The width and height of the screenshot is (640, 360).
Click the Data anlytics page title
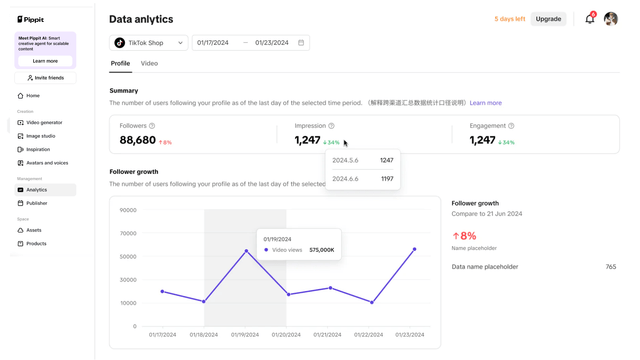click(141, 19)
